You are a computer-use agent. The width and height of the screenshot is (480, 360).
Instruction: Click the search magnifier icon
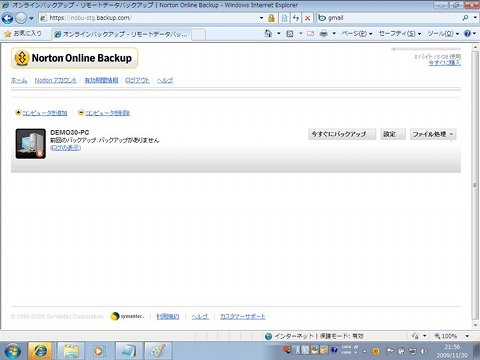(465, 18)
